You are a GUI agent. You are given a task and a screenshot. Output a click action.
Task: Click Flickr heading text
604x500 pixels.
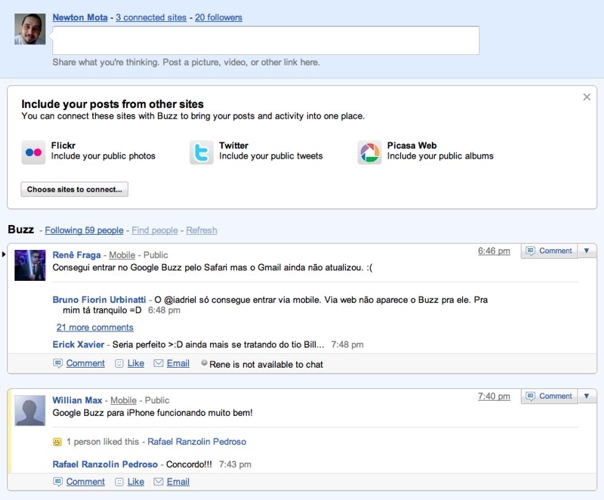[x=63, y=146]
